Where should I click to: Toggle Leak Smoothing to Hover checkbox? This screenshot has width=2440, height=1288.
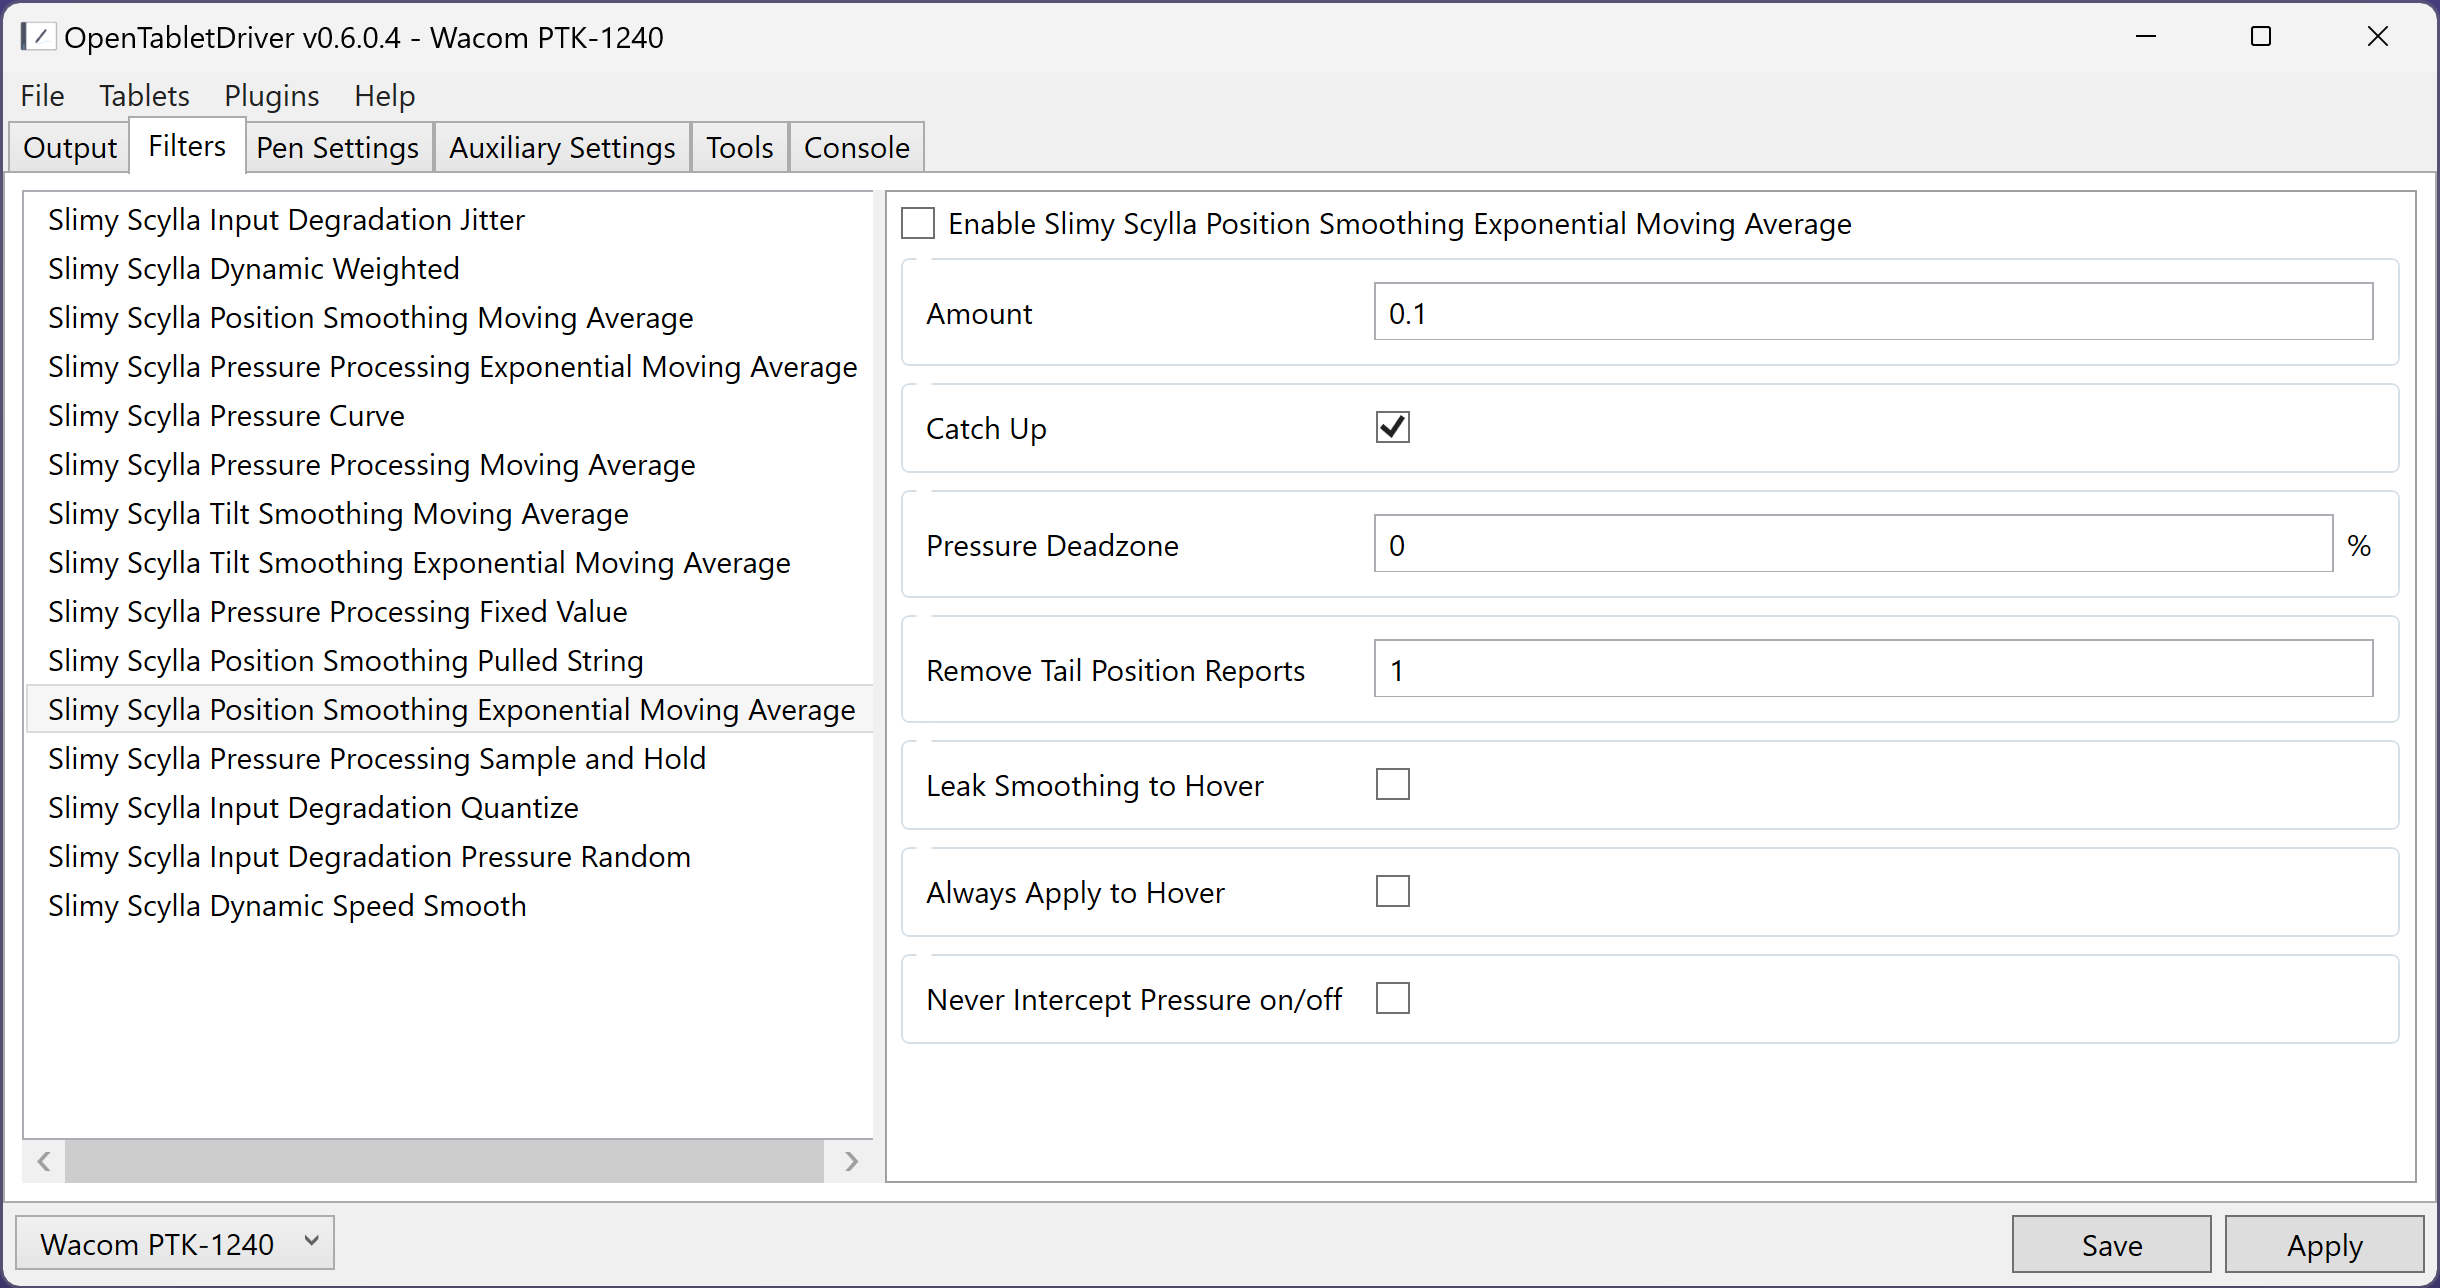[1392, 785]
